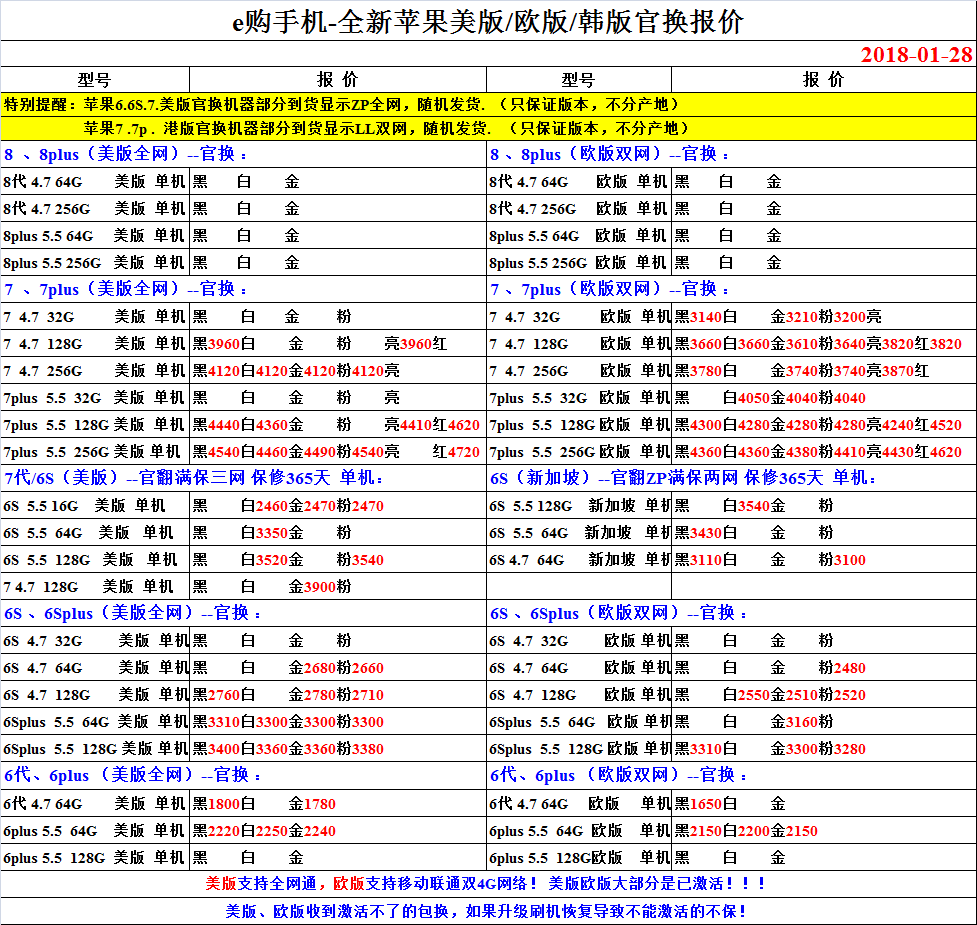Click price "白2200" in 6plus 64G 欧版 row
The image size is (977, 925).
(746, 831)
